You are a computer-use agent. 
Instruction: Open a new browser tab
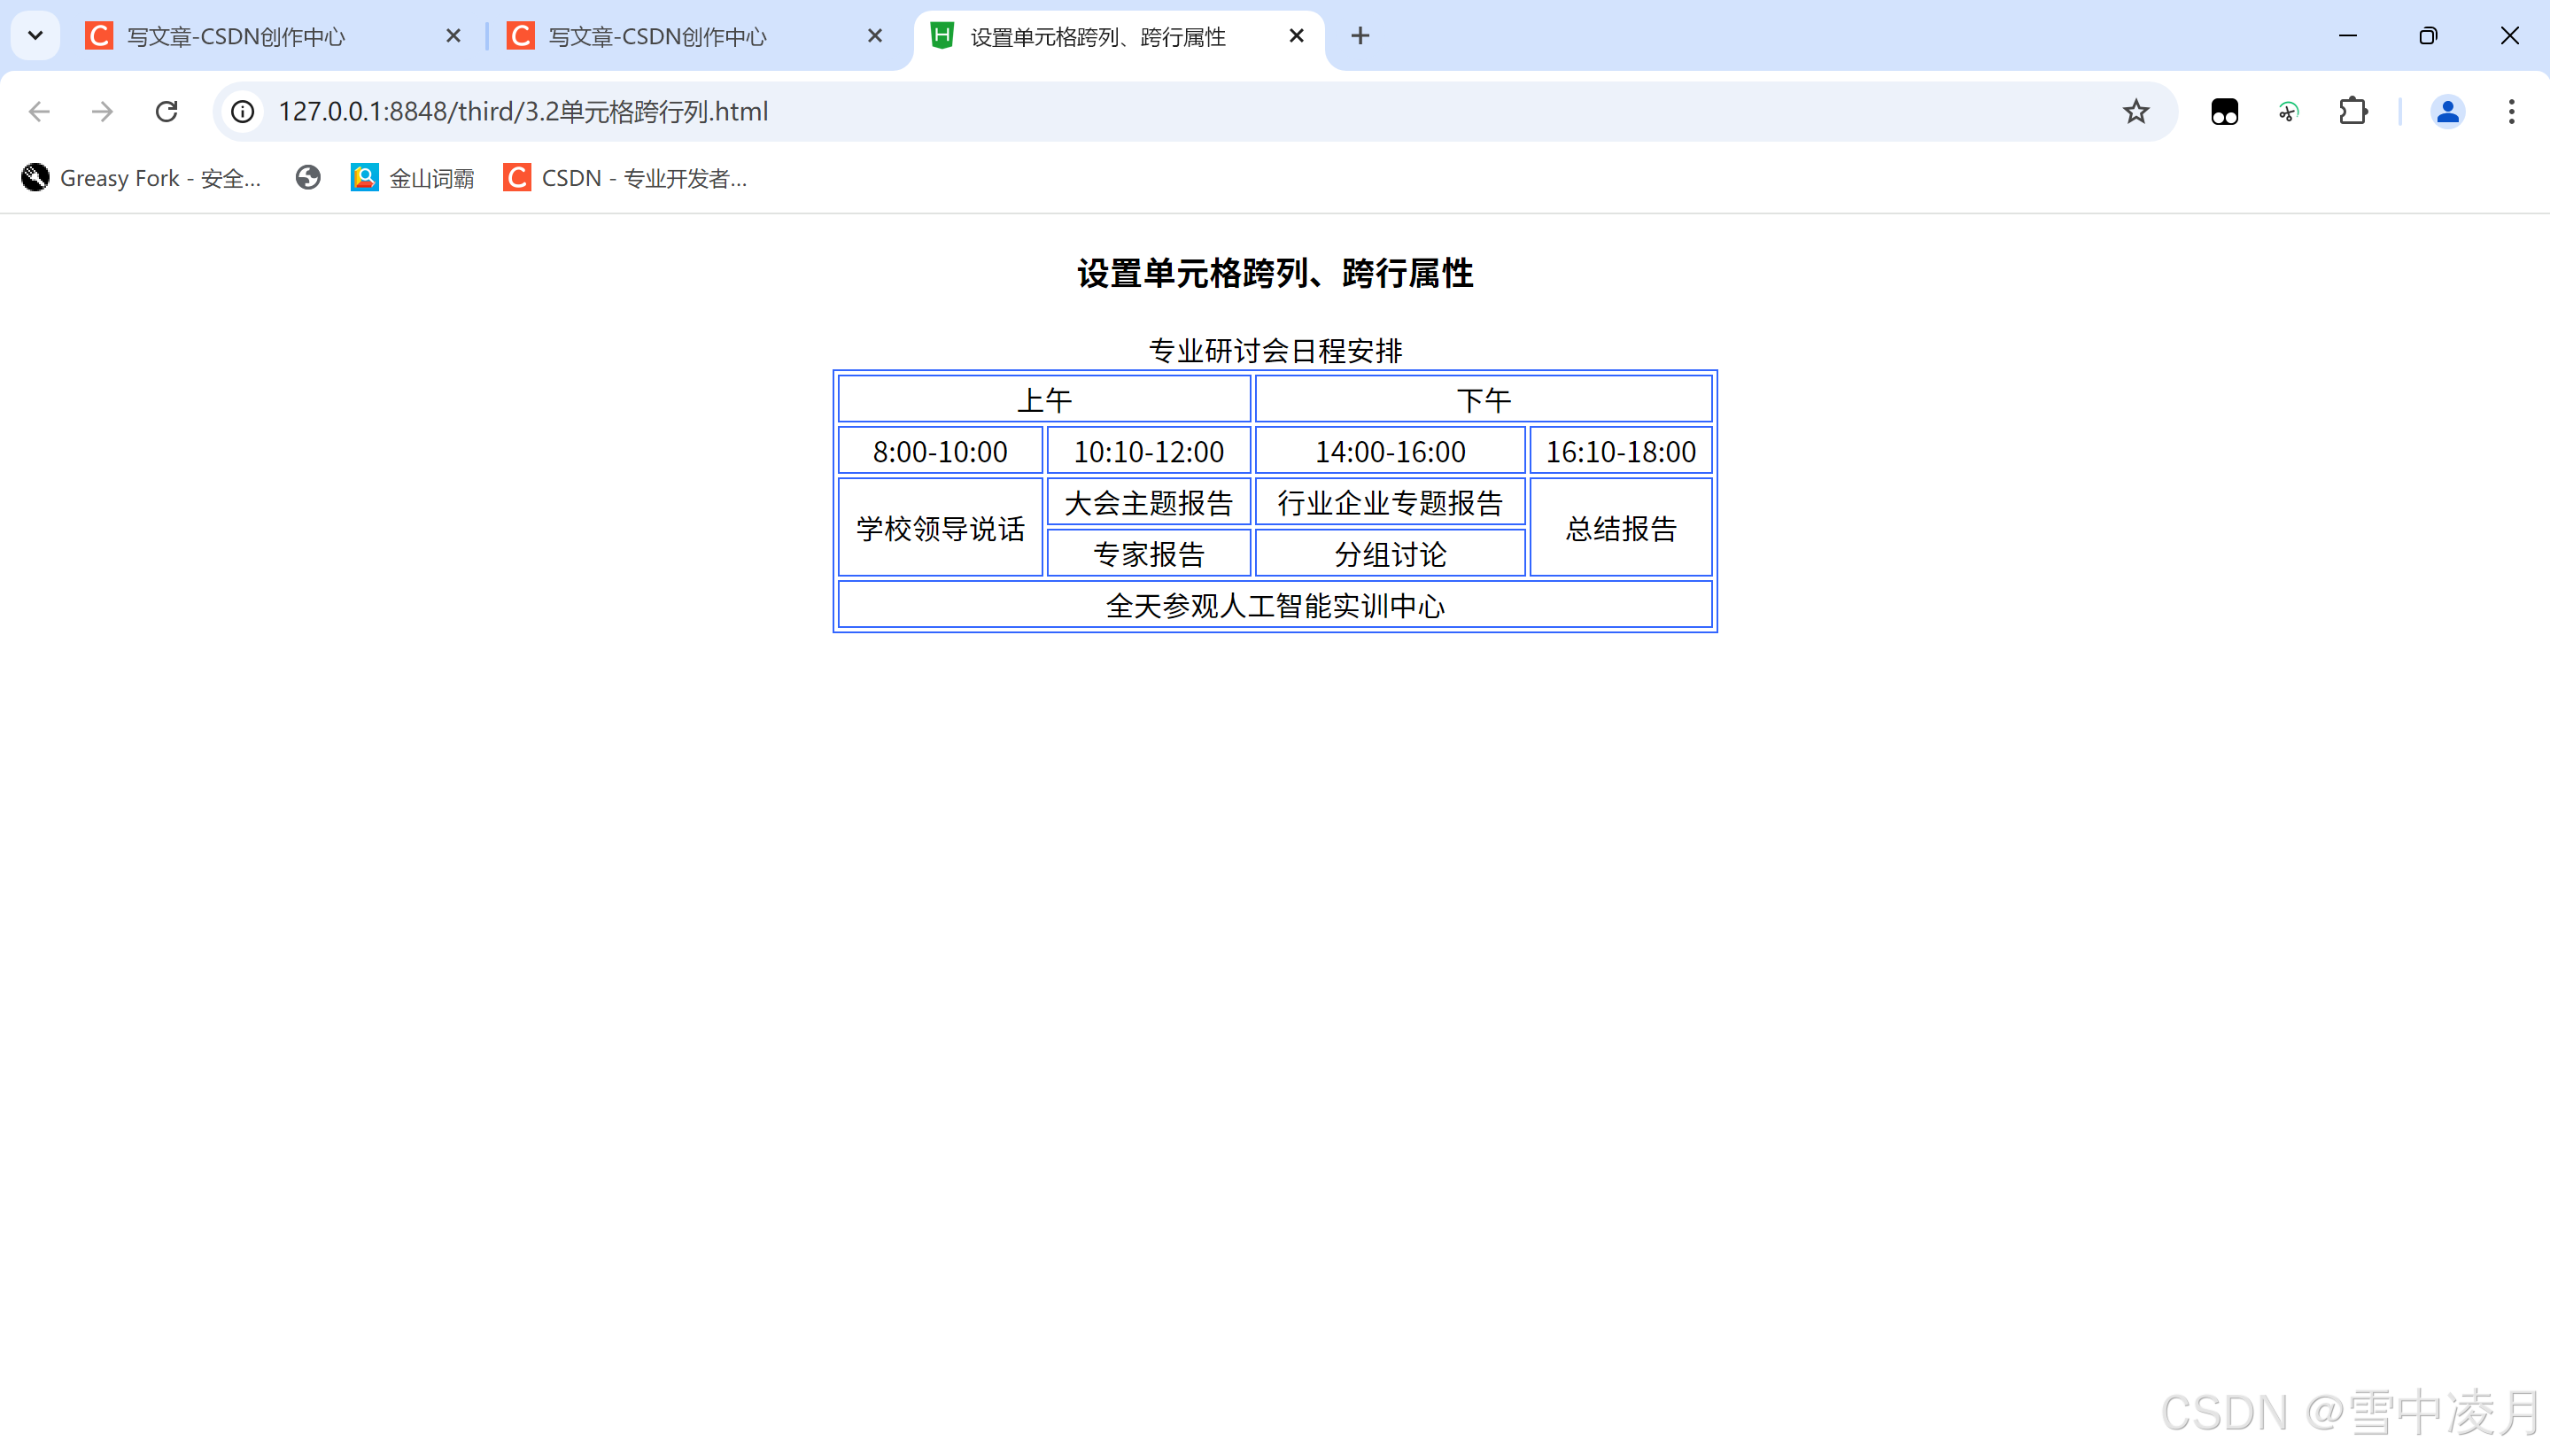(x=1360, y=36)
